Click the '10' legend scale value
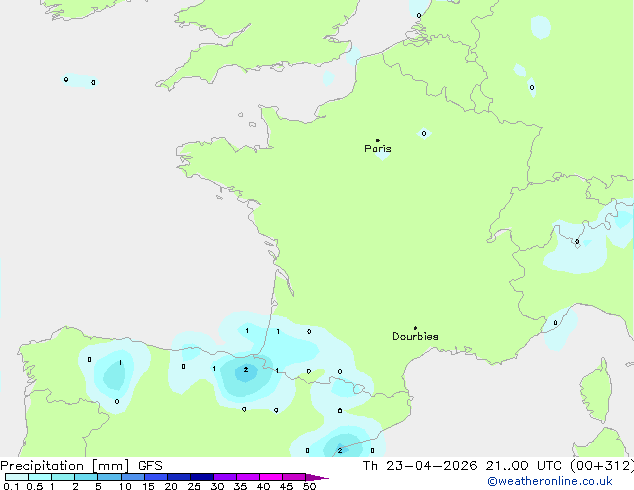Screen dimensions: 634x490 [x=125, y=486]
